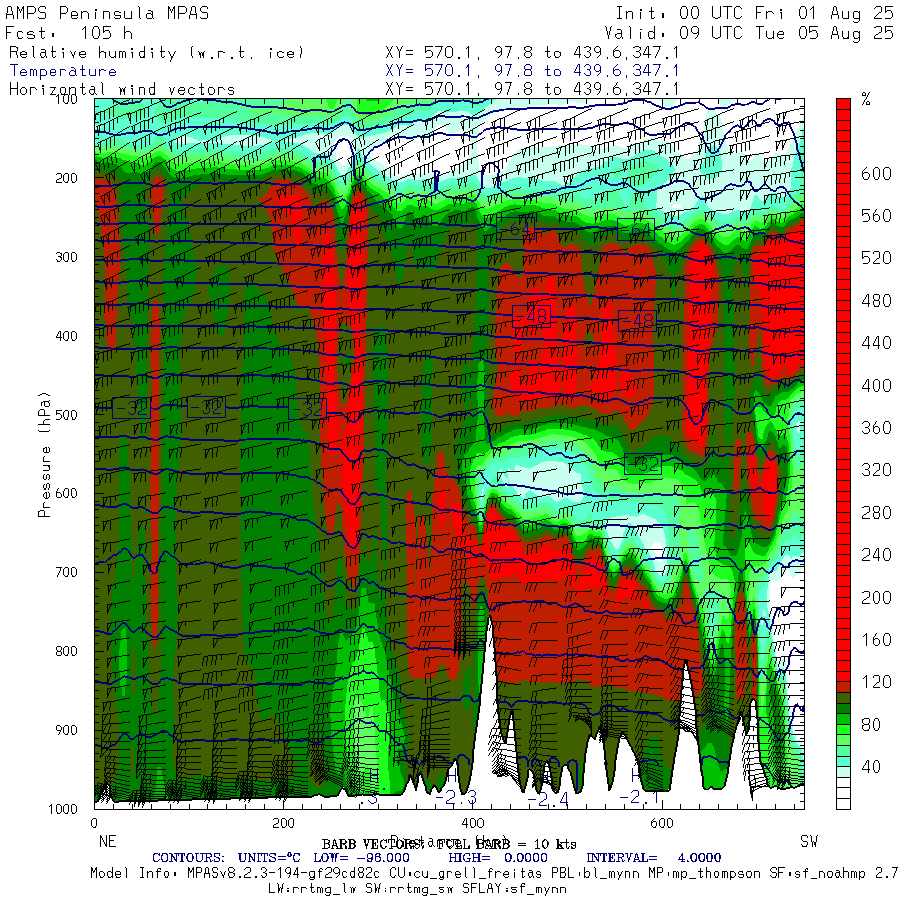Click the 480 value on the color bar scale
Viewport: 900px width, 900px height.
[876, 301]
